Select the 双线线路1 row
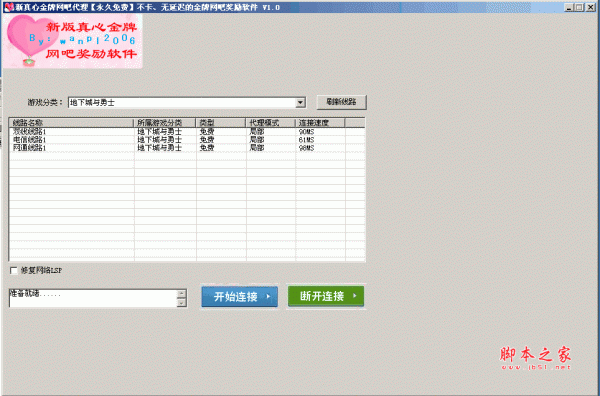The image size is (600, 396). (187, 132)
